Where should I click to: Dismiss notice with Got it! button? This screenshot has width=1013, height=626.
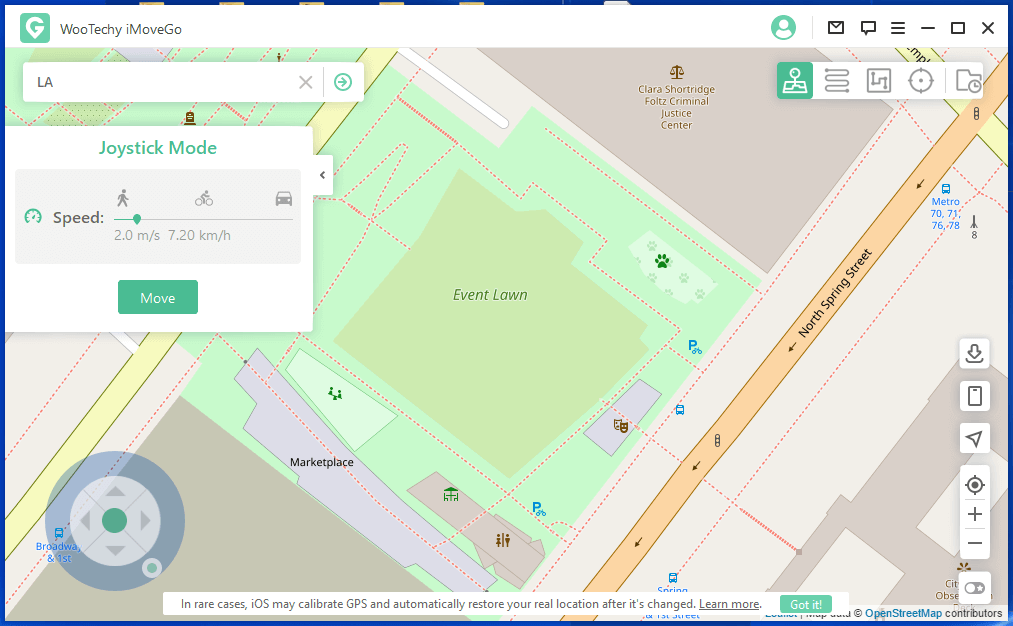point(806,604)
